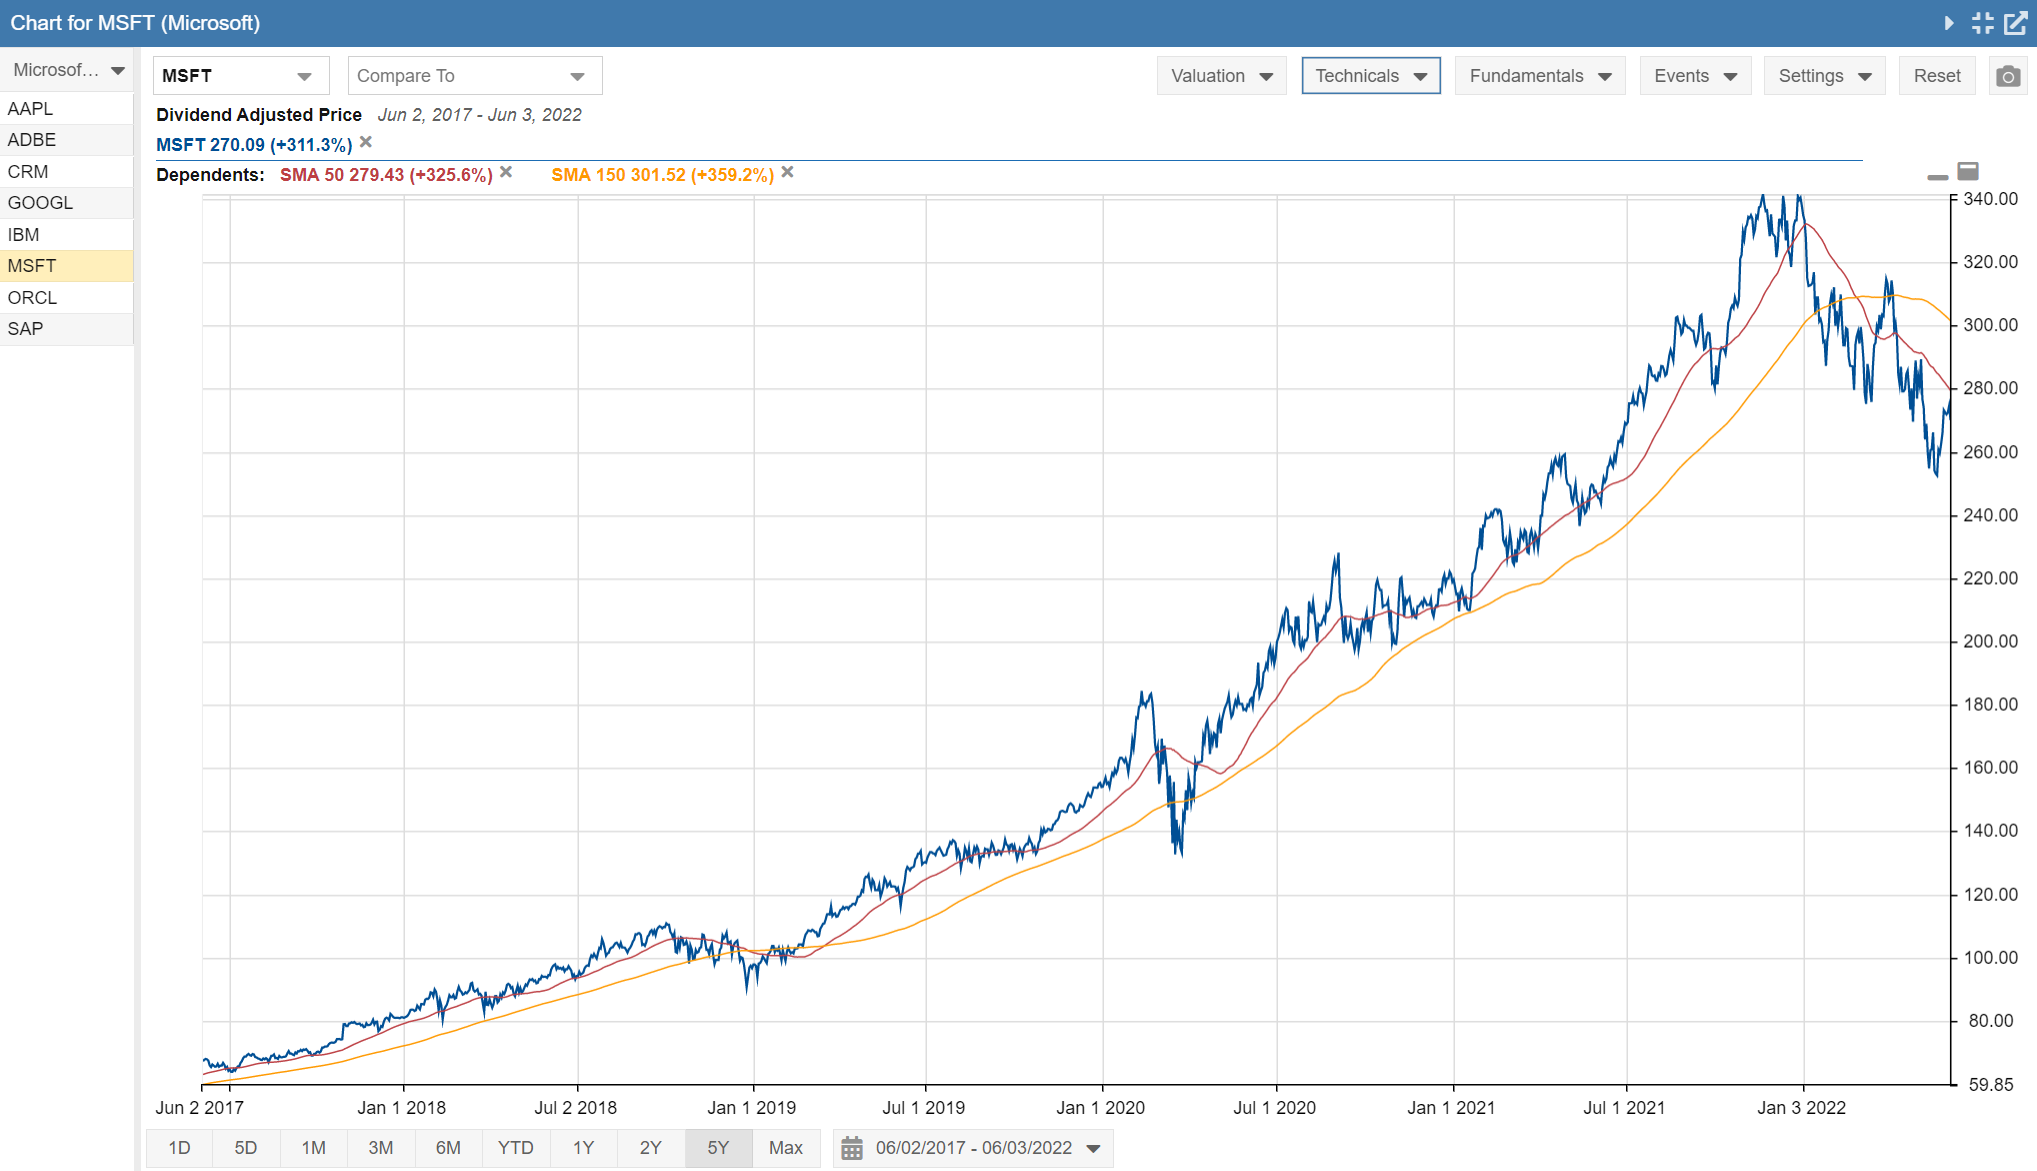This screenshot has height=1171, width=2037.
Task: Open chart in new window icon
Action: pyautogui.click(x=2015, y=23)
